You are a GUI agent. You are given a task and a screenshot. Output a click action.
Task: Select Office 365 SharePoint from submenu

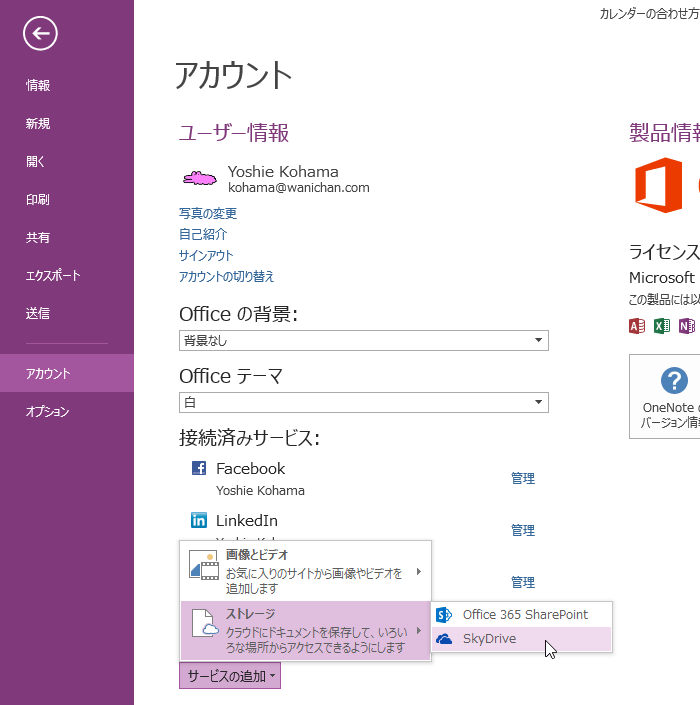[x=522, y=615]
